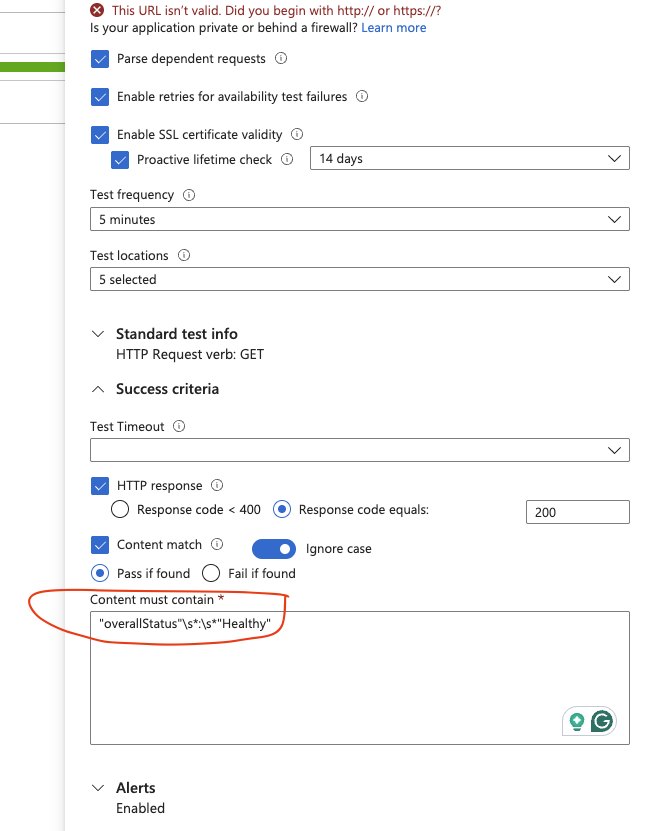This screenshot has width=648, height=831.
Task: Click the response code 200 input field
Action: [x=578, y=512]
